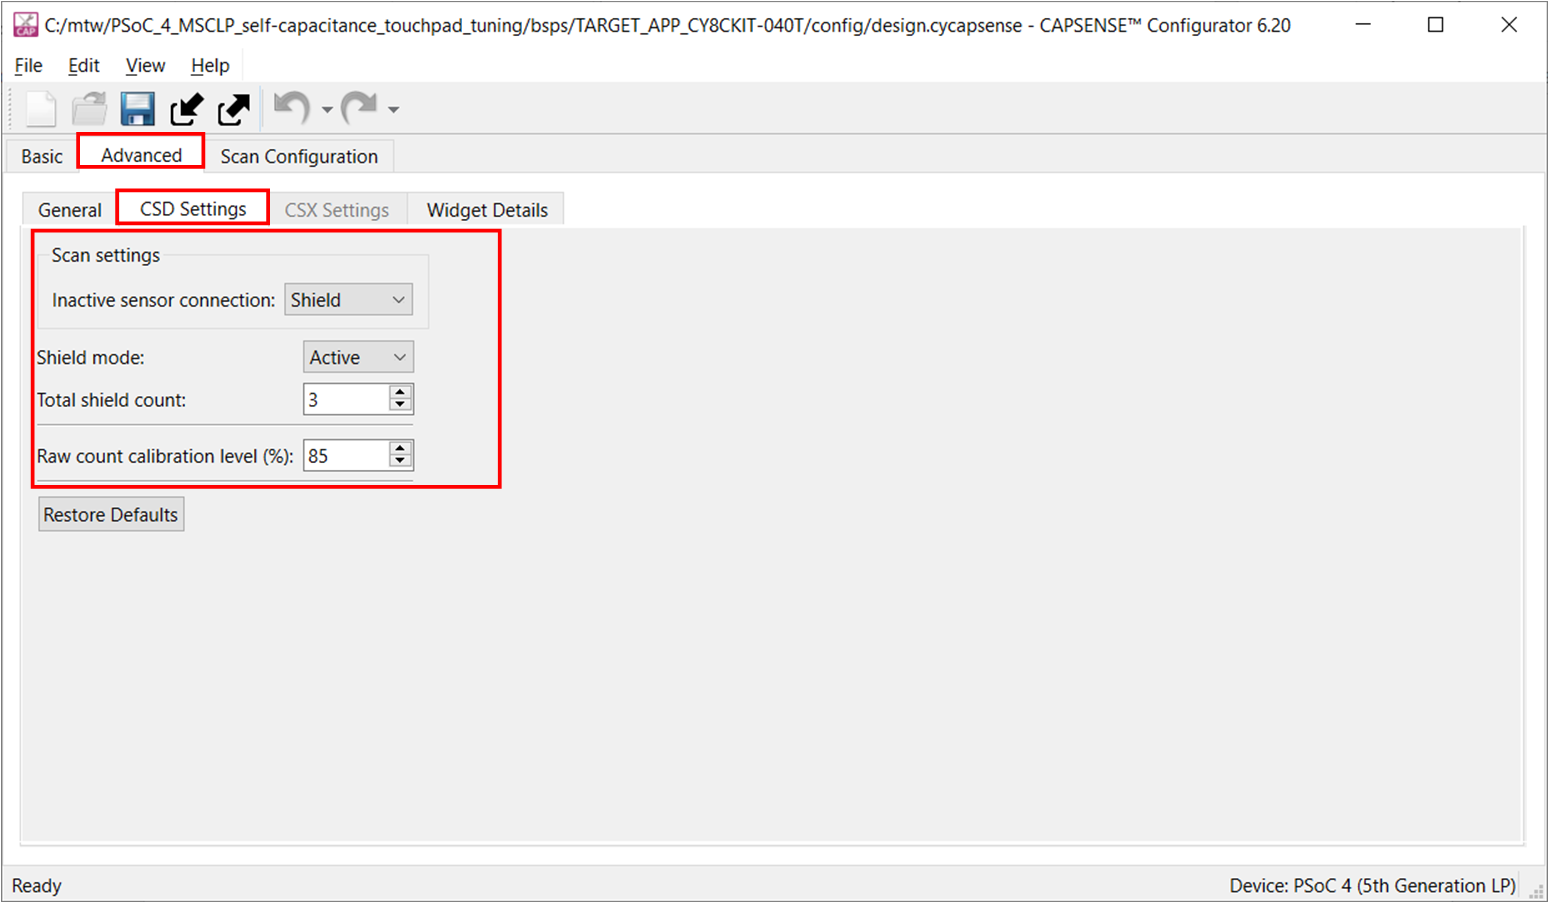Open the General sub-tab
Screen dimensions: 1549x903
pyautogui.click(x=70, y=210)
